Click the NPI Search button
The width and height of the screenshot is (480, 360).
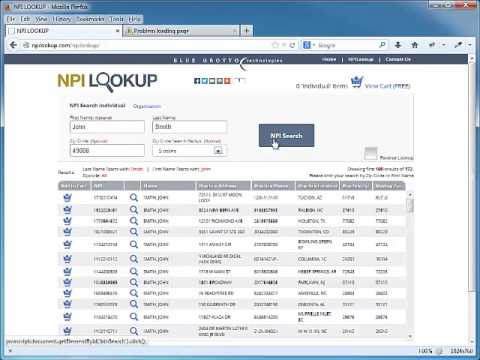click(x=286, y=136)
